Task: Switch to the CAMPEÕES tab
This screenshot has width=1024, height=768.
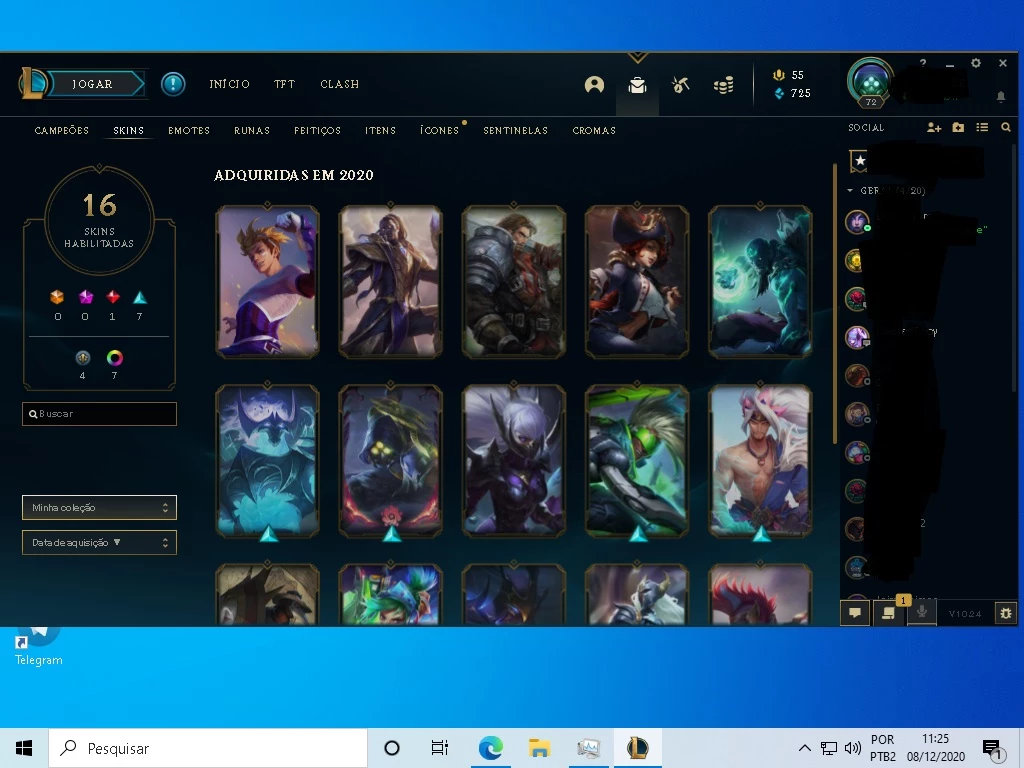Action: pyautogui.click(x=61, y=131)
